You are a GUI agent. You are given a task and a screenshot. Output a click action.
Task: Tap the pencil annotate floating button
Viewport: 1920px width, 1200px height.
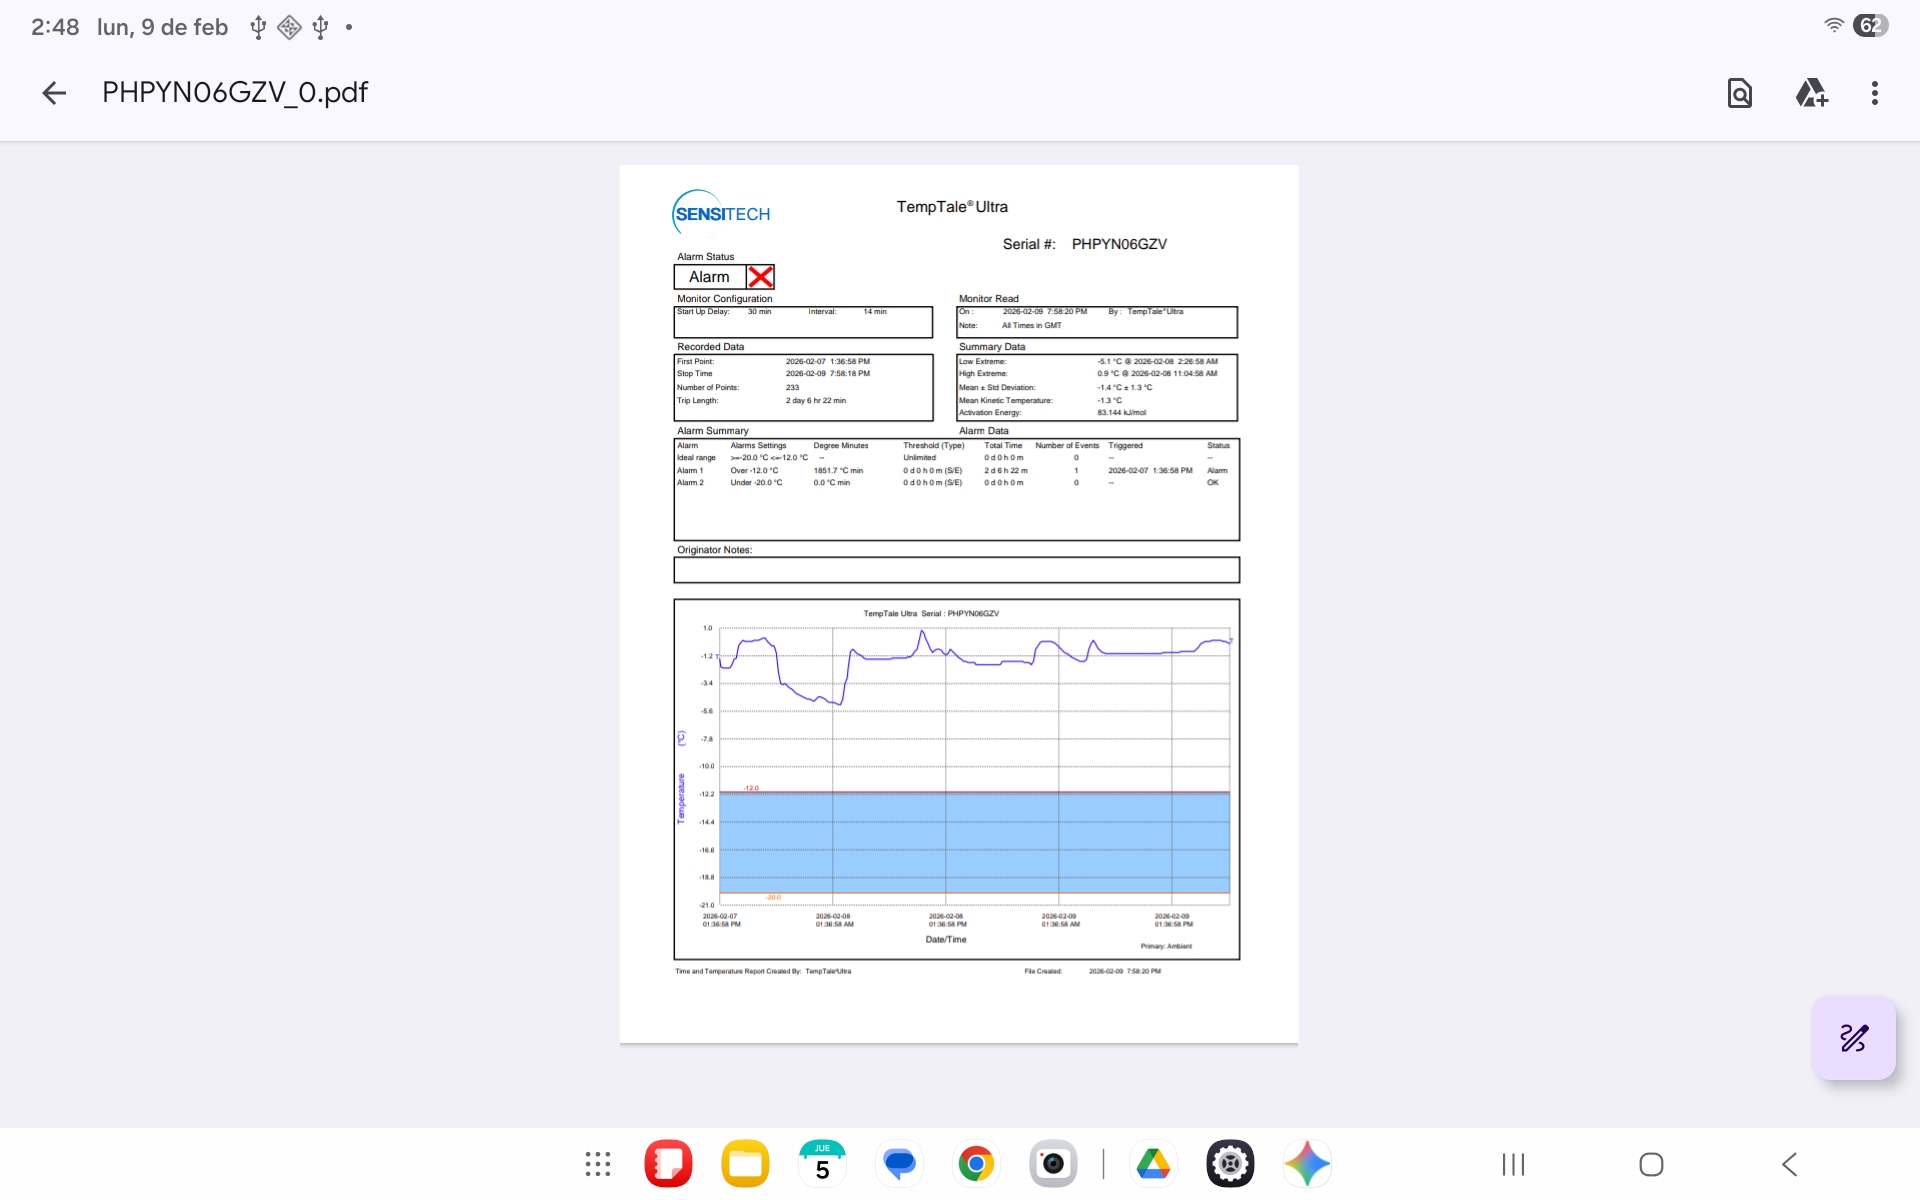click(1853, 1038)
